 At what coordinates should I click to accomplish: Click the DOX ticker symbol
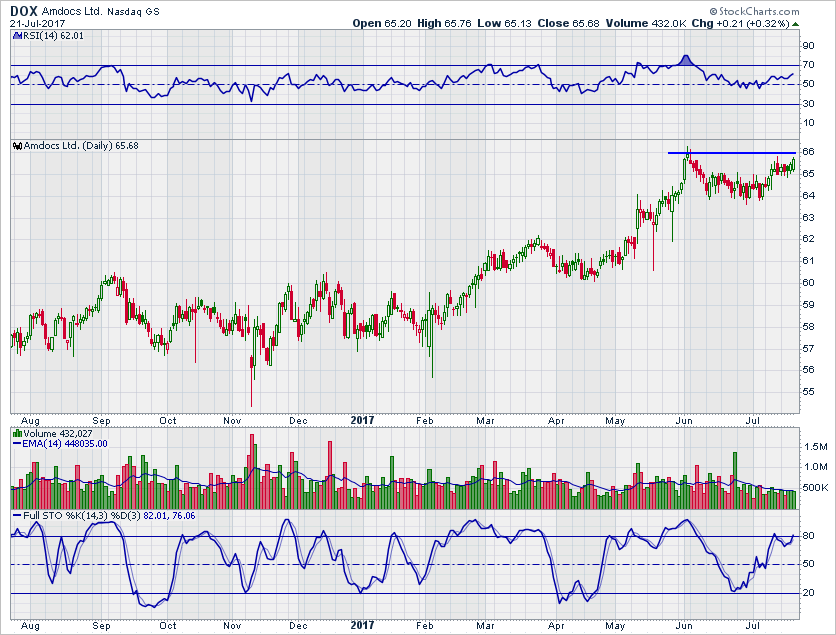point(24,11)
